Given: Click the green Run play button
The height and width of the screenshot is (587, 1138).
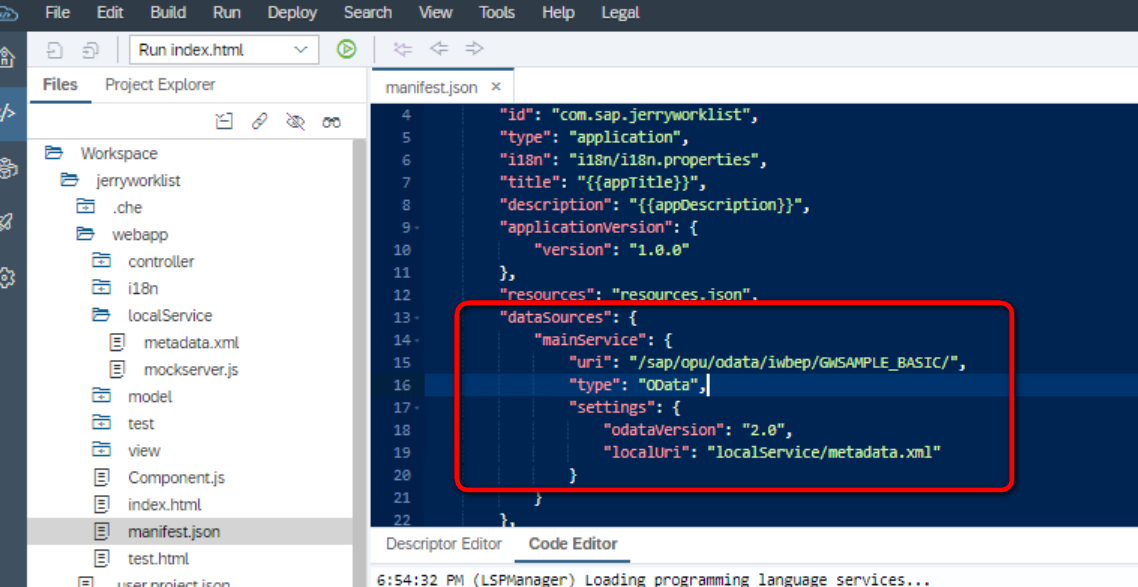Looking at the screenshot, I should 346,49.
